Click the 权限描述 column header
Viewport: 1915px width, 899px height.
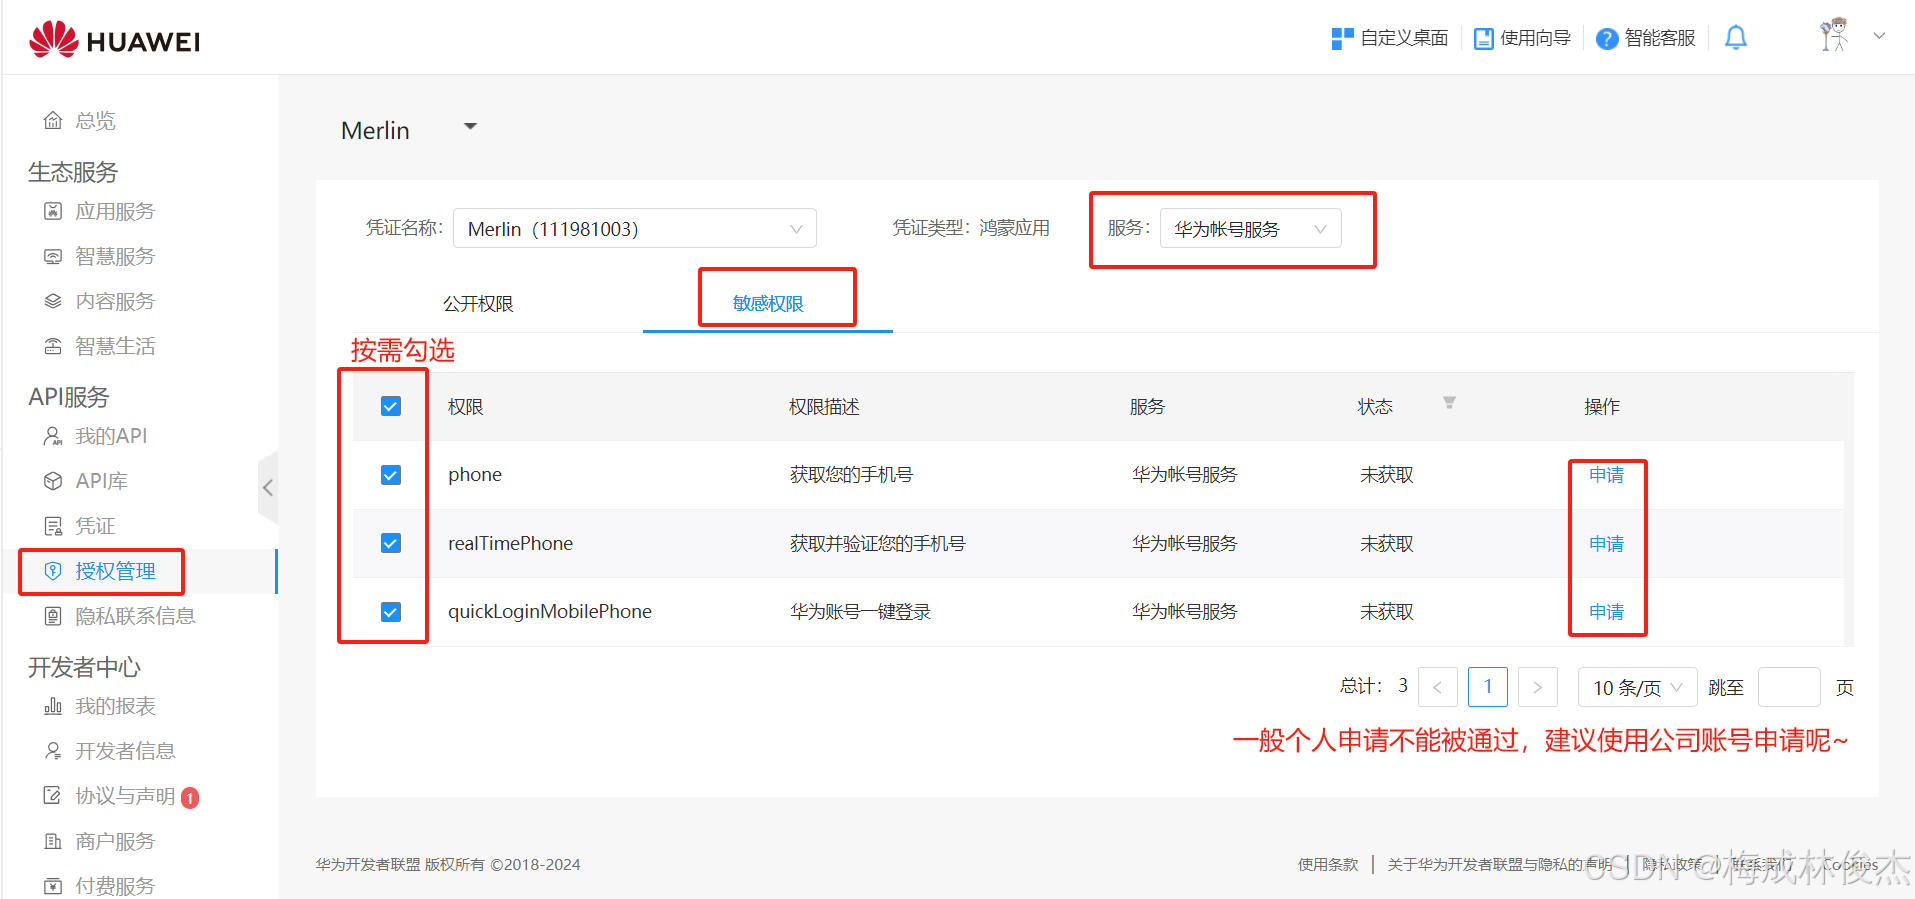824,407
